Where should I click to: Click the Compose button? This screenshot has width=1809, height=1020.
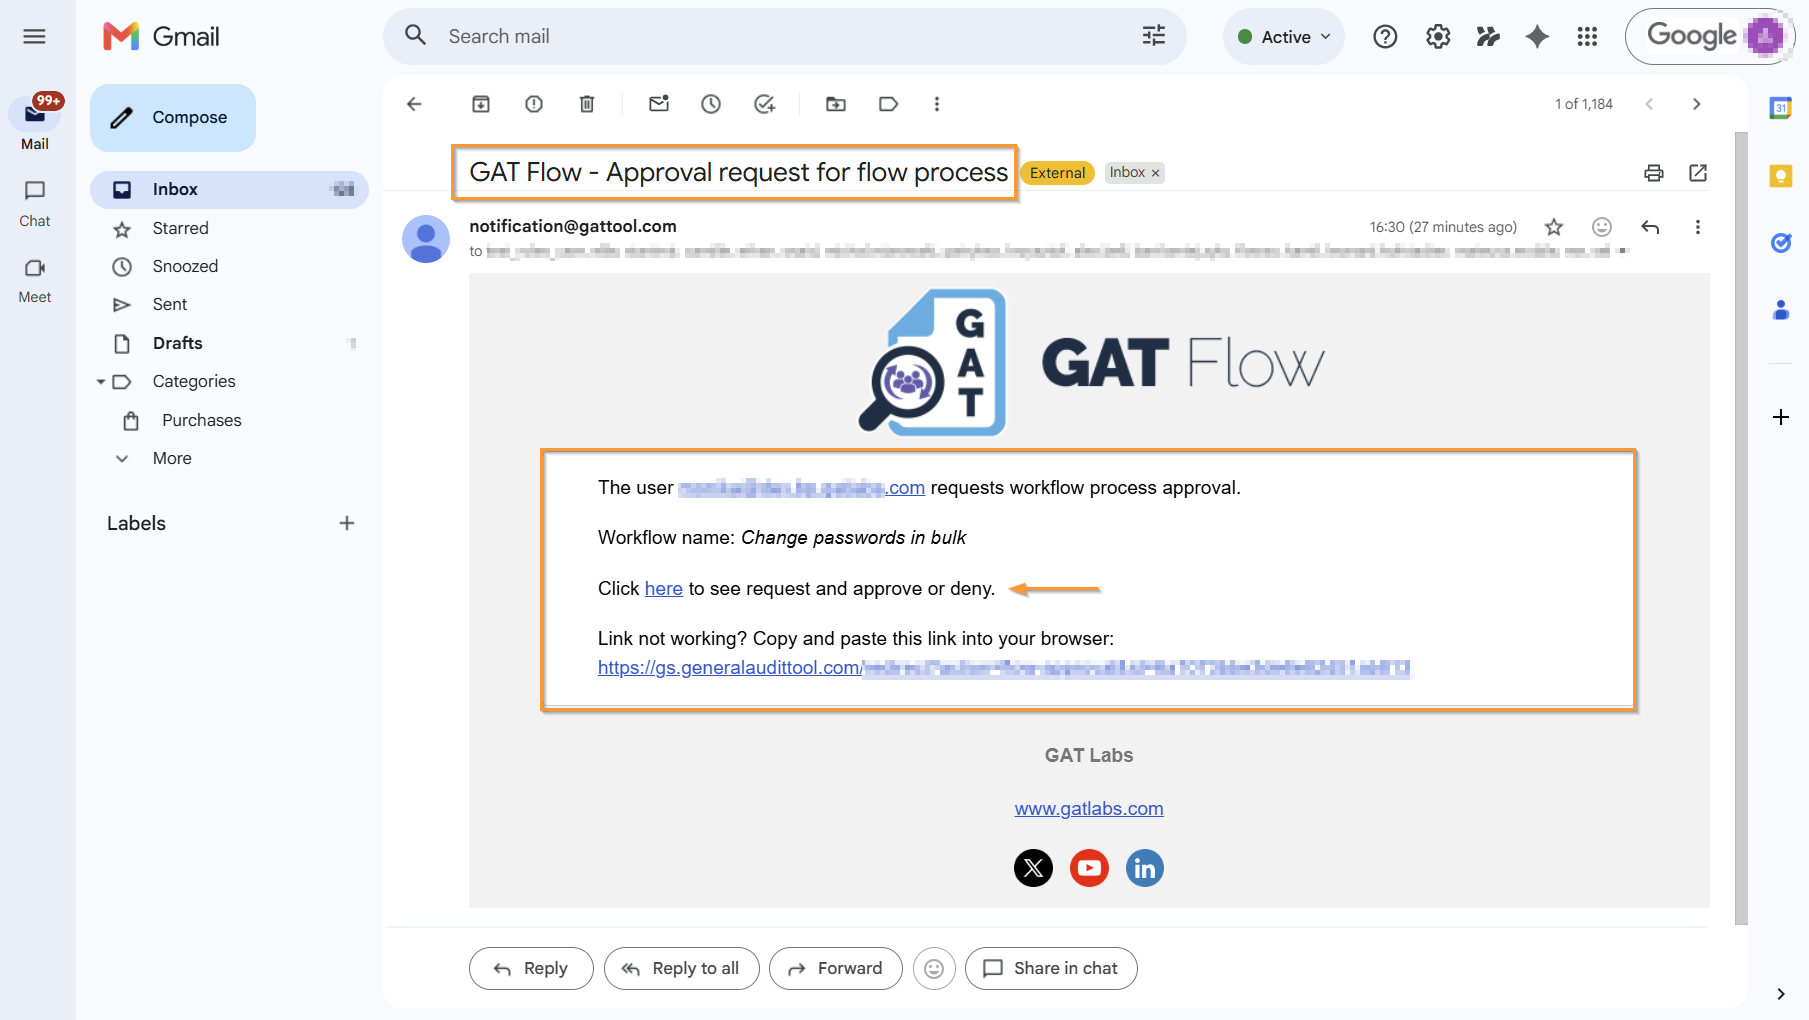pyautogui.click(x=173, y=118)
